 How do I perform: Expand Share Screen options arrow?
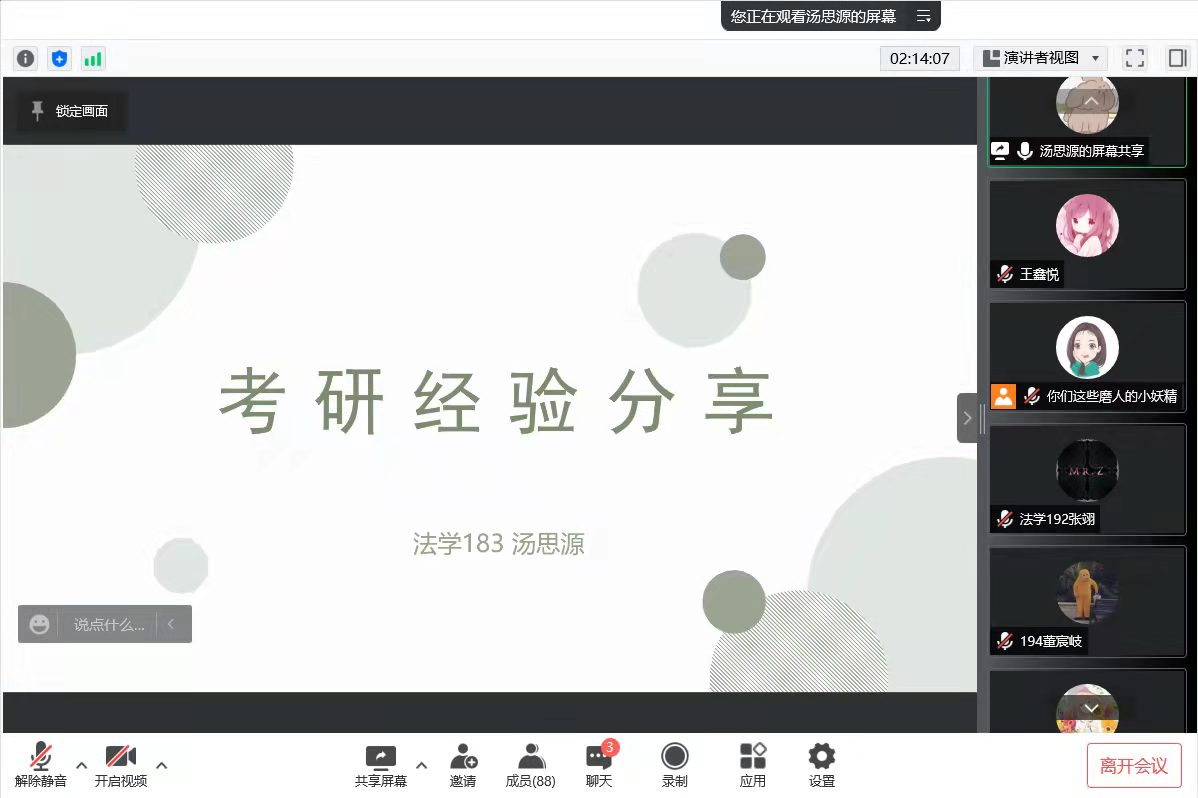(421, 766)
